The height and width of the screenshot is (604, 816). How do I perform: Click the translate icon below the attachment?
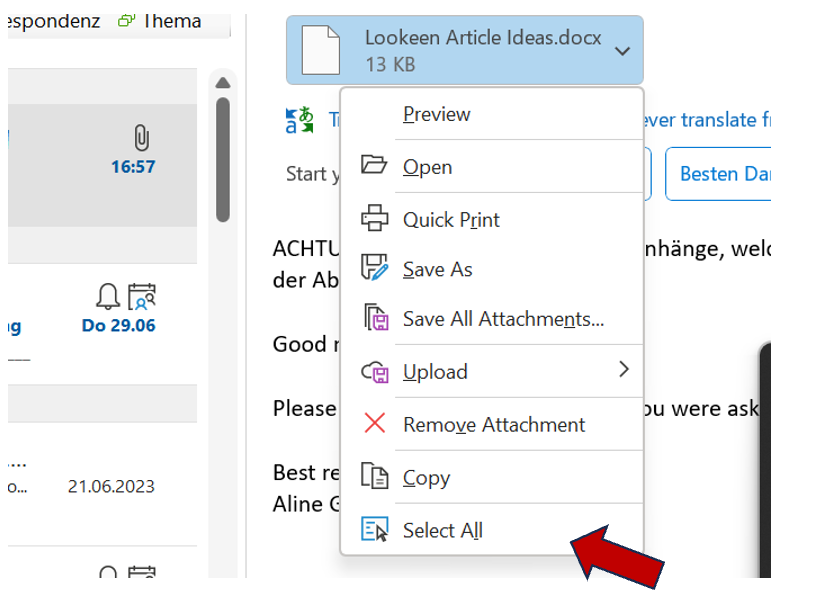(299, 121)
